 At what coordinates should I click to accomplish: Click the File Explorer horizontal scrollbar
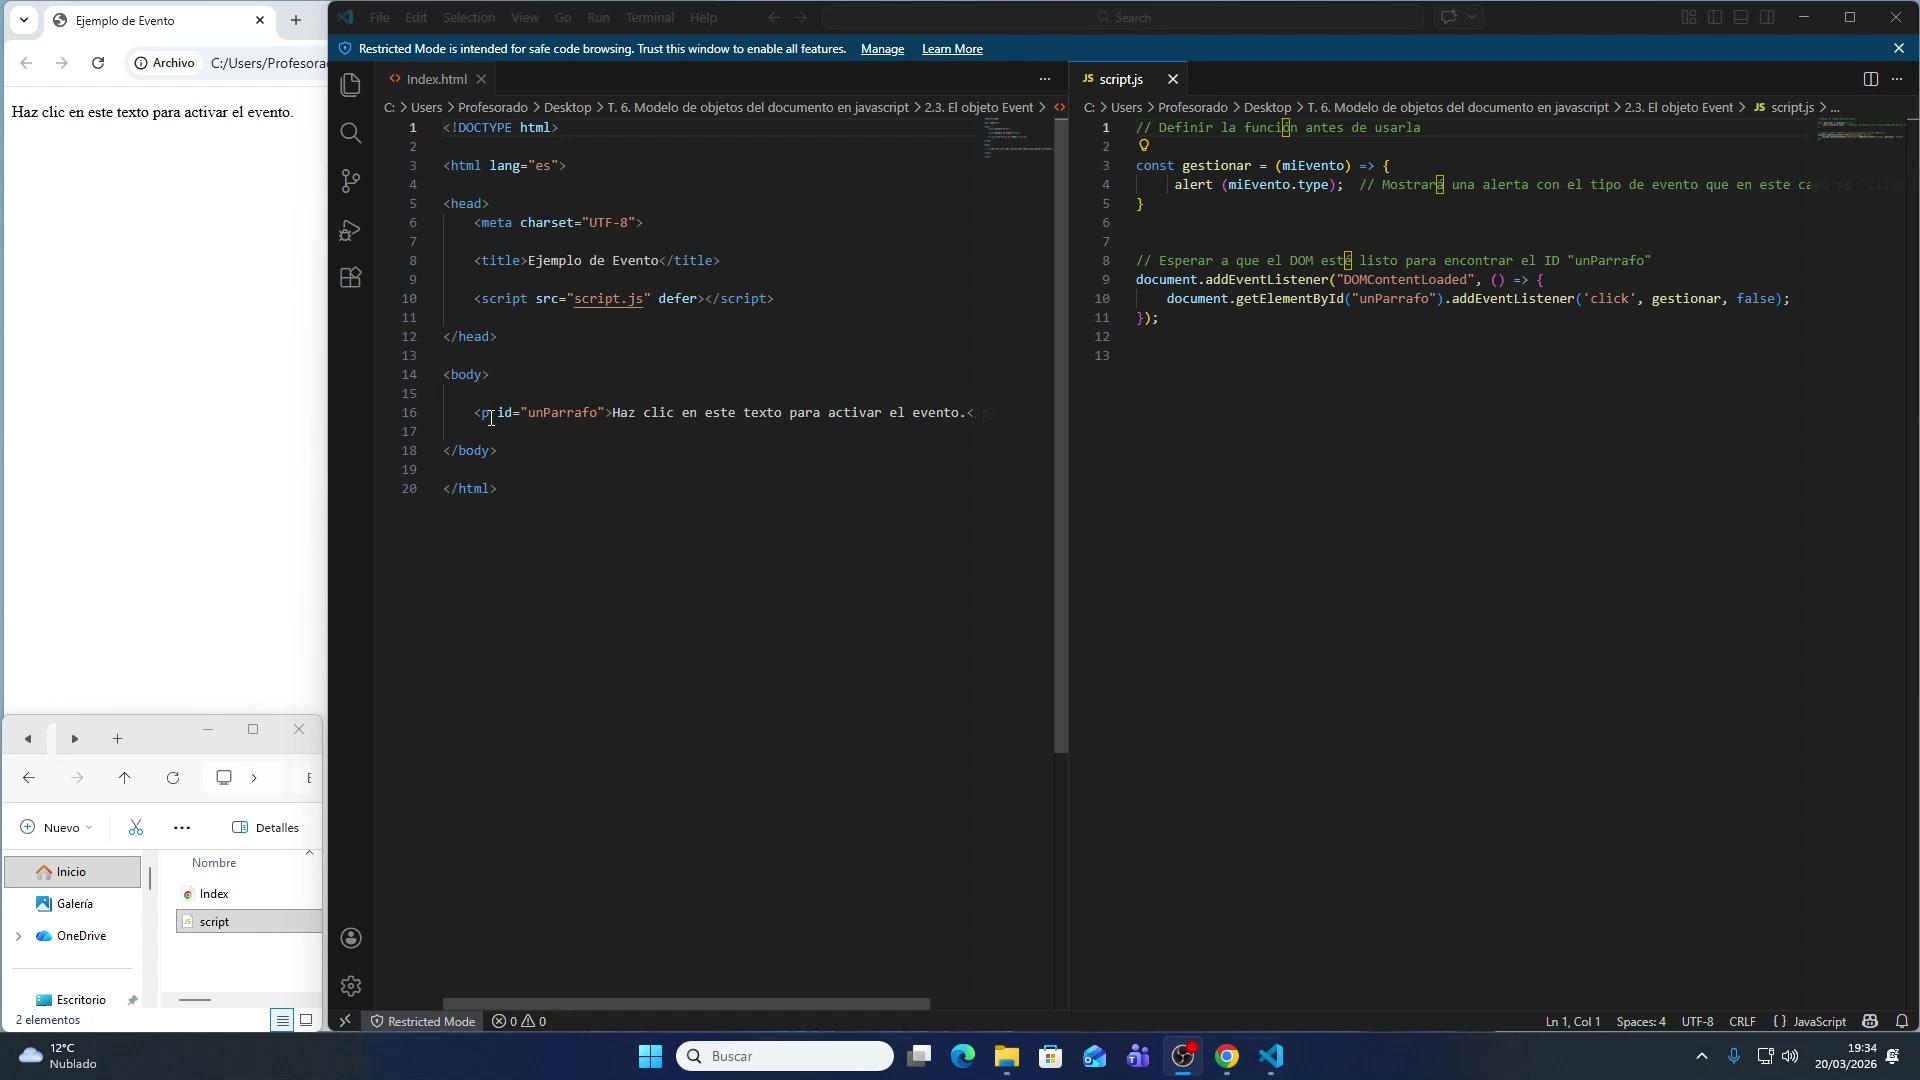(194, 1000)
